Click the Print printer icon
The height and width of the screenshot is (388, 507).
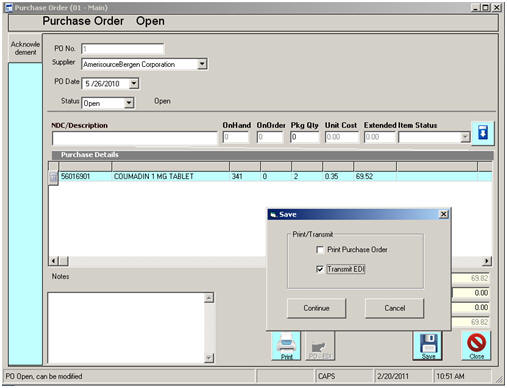286,346
